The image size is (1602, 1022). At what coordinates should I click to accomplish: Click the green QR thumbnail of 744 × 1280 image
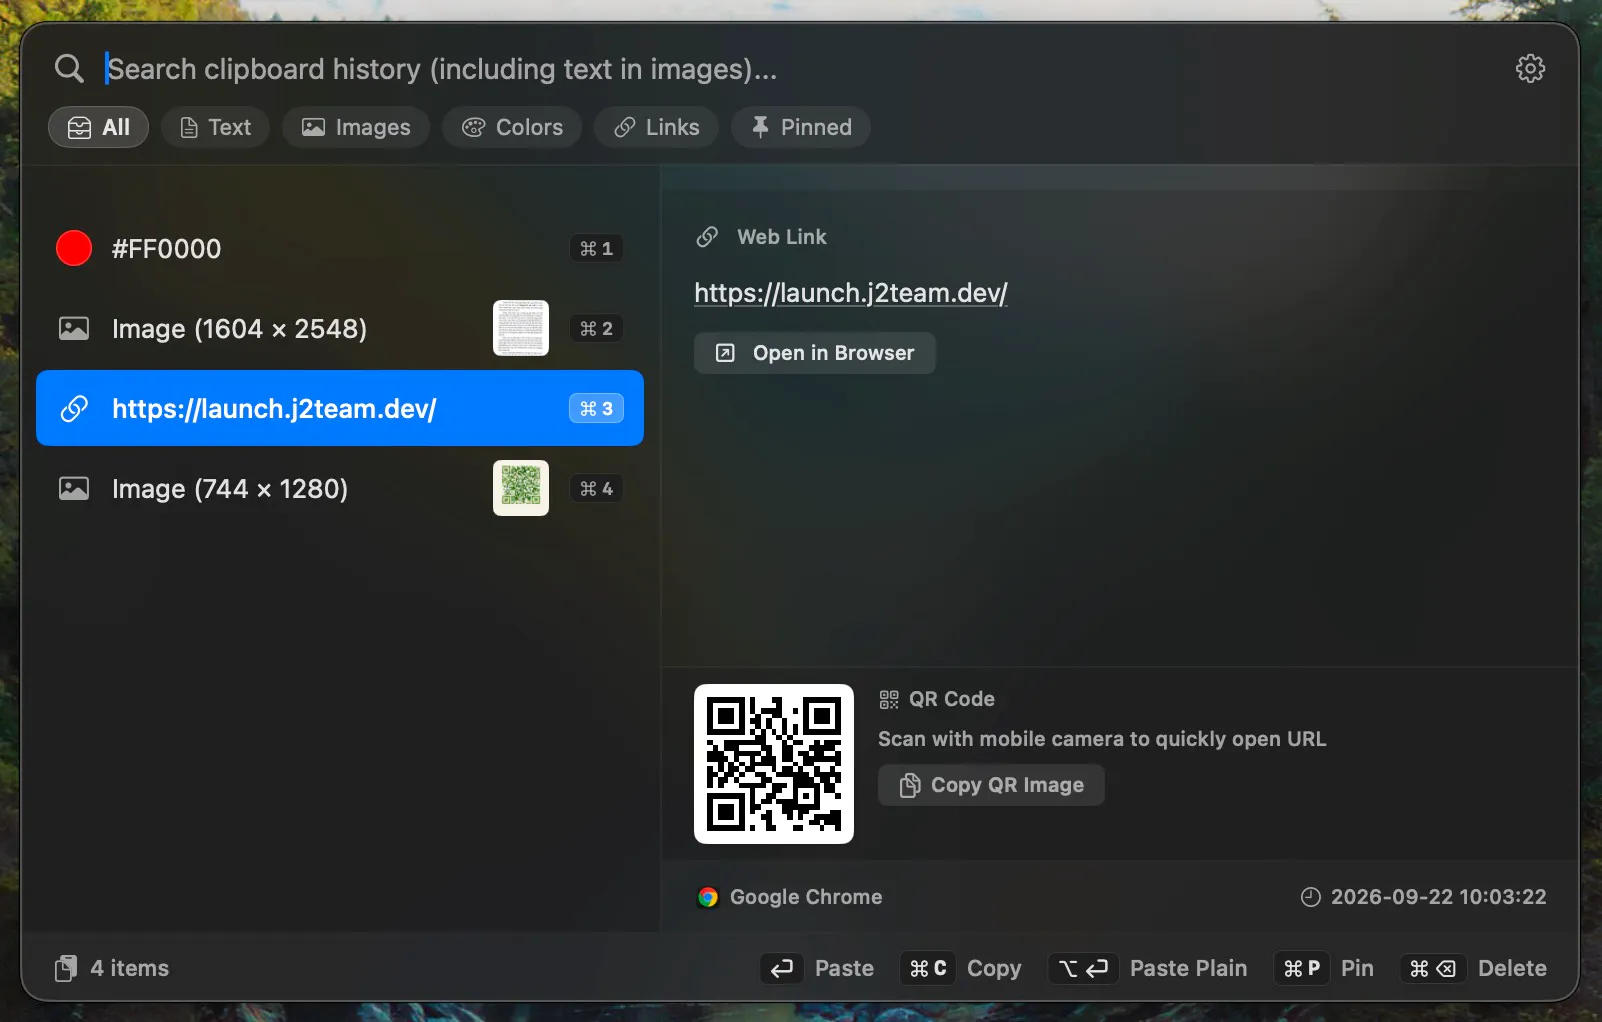[521, 488]
